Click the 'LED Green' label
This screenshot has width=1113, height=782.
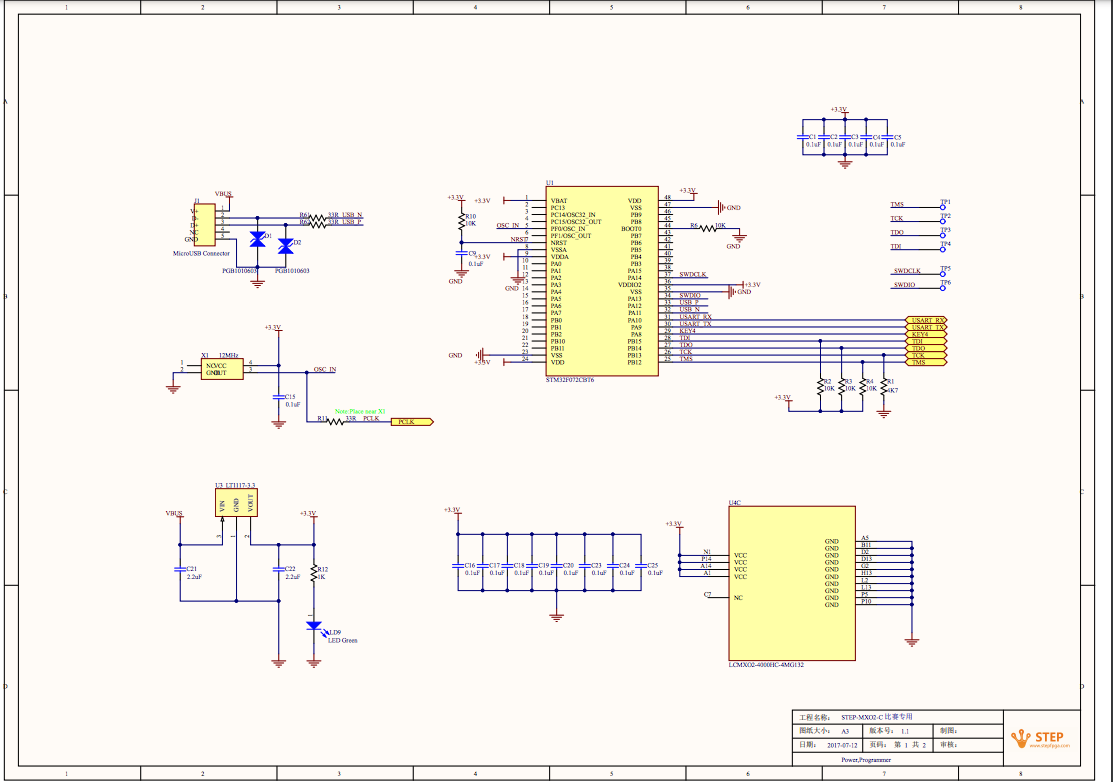pyautogui.click(x=342, y=640)
